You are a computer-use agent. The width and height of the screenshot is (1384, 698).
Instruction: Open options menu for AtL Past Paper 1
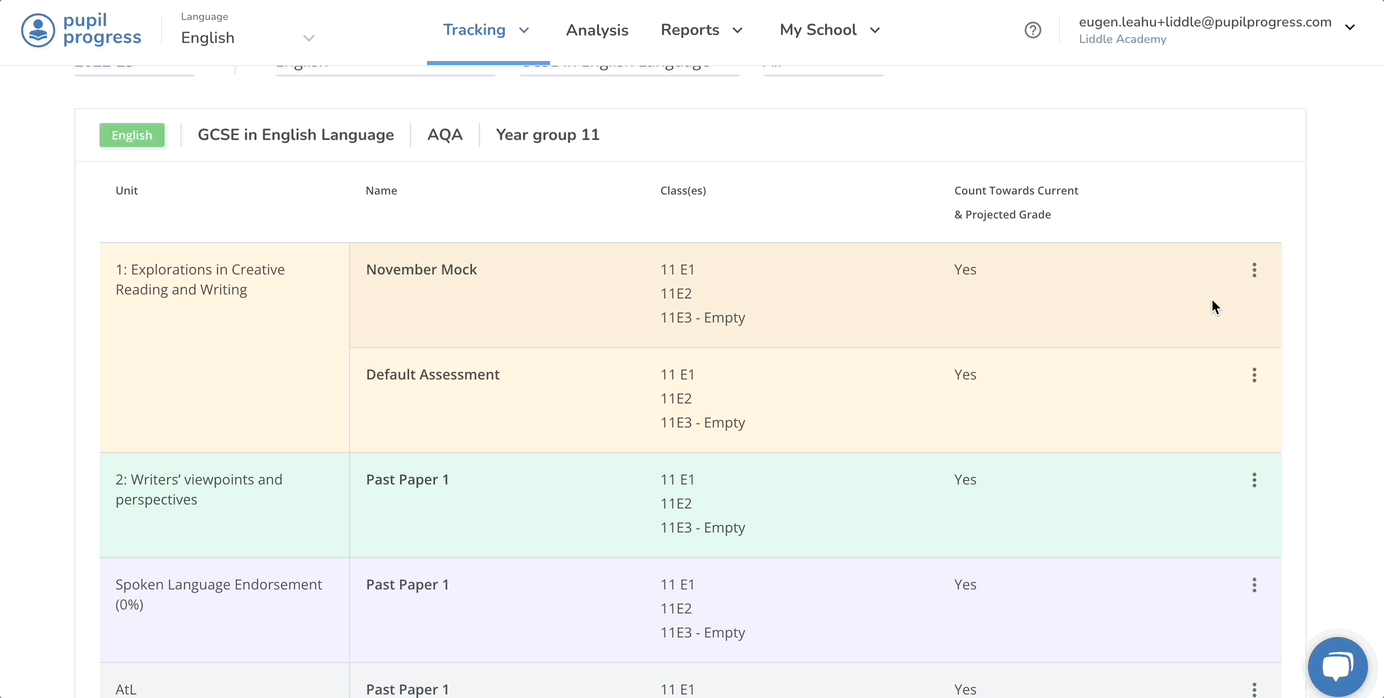[x=1254, y=689]
